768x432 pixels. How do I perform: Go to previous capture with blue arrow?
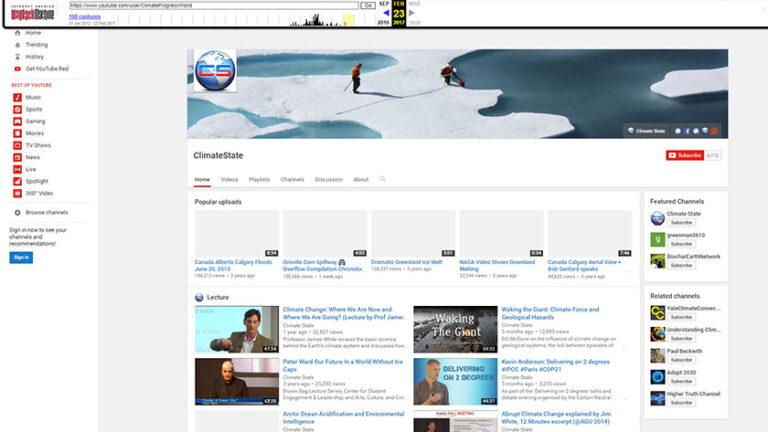coord(386,13)
